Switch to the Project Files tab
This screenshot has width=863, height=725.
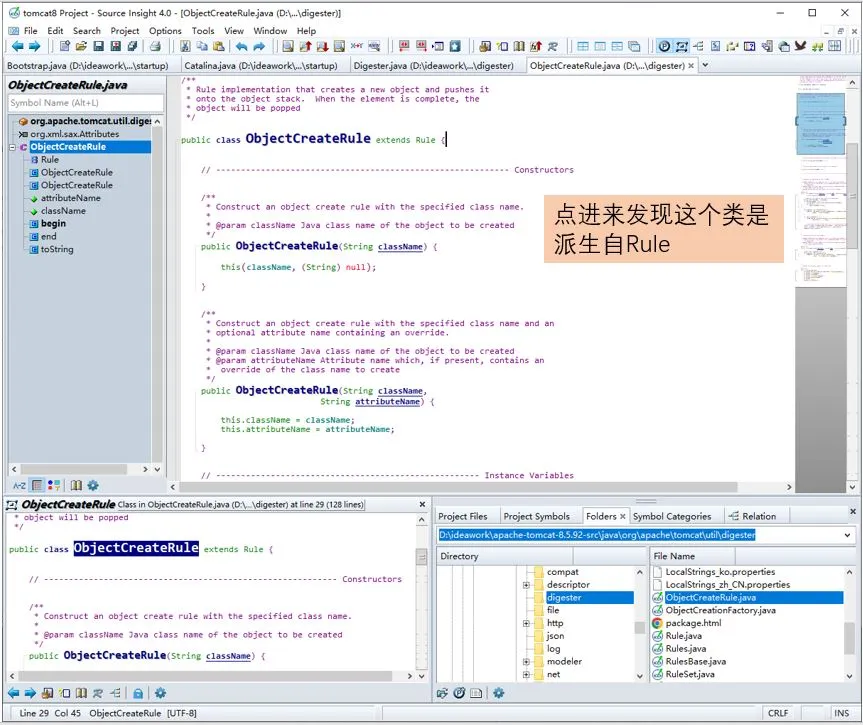(462, 516)
